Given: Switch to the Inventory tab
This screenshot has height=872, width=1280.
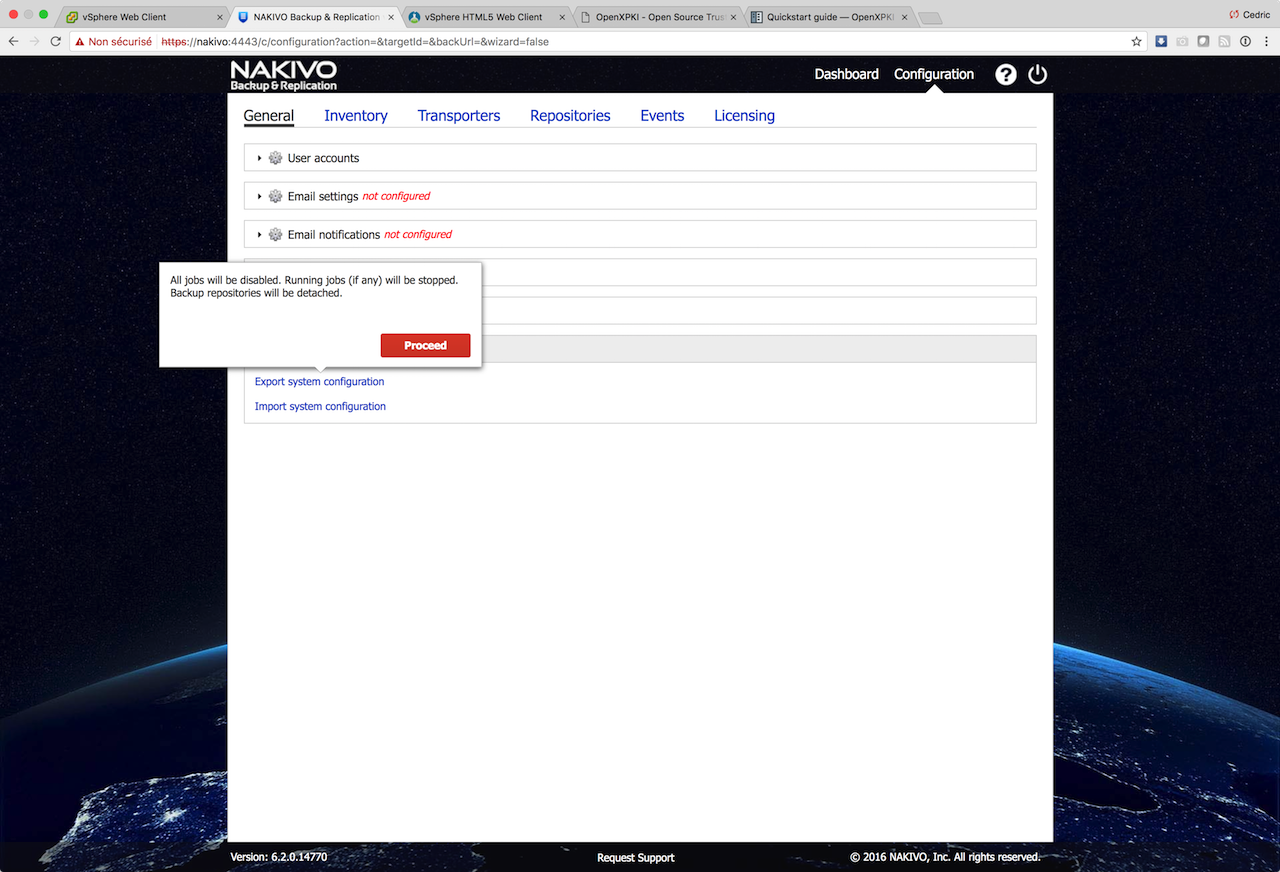Looking at the screenshot, I should tap(355, 116).
